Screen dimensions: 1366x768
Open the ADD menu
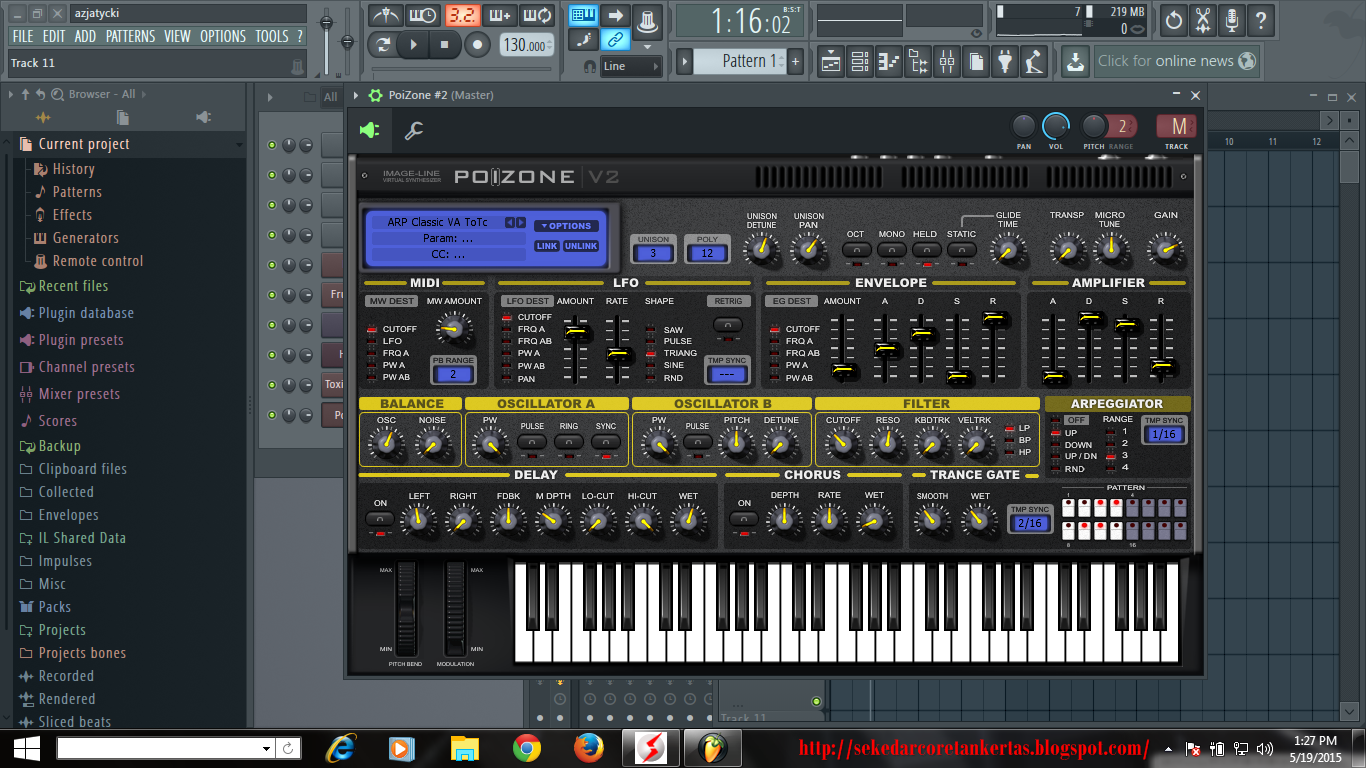[85, 36]
